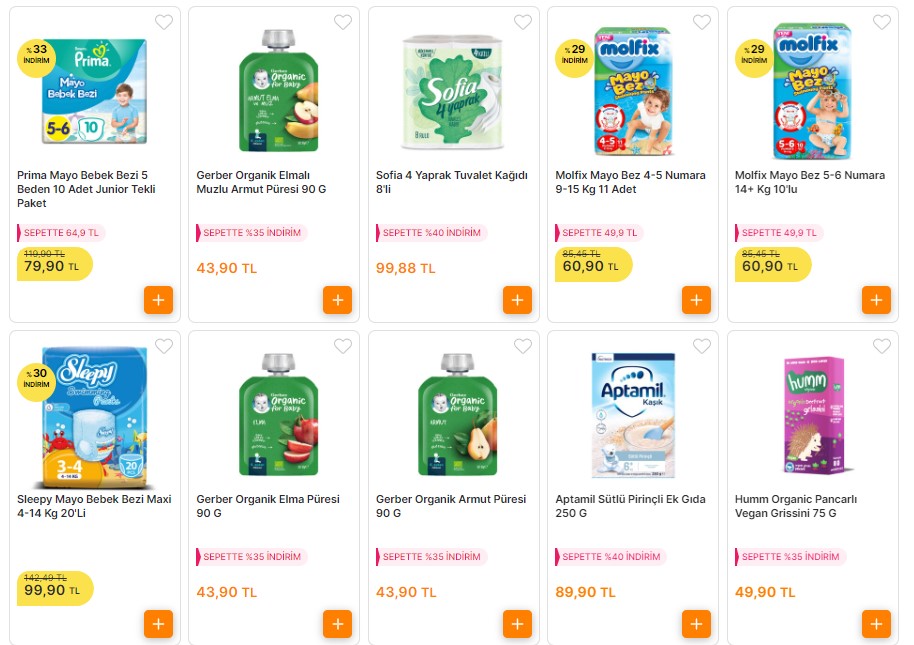Add Molfix Mayo Bez 4-5 Numara to cart
Image resolution: width=914 pixels, height=645 pixels.
tap(696, 300)
